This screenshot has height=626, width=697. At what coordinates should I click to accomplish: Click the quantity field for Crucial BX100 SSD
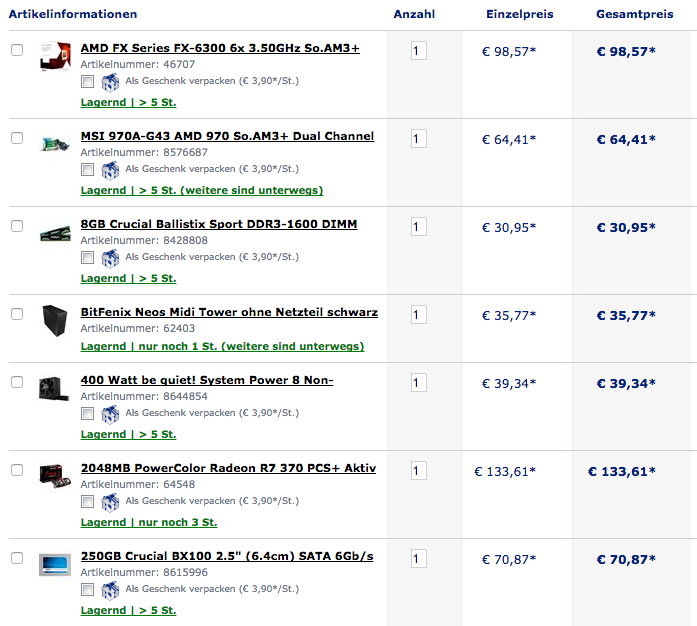(419, 559)
